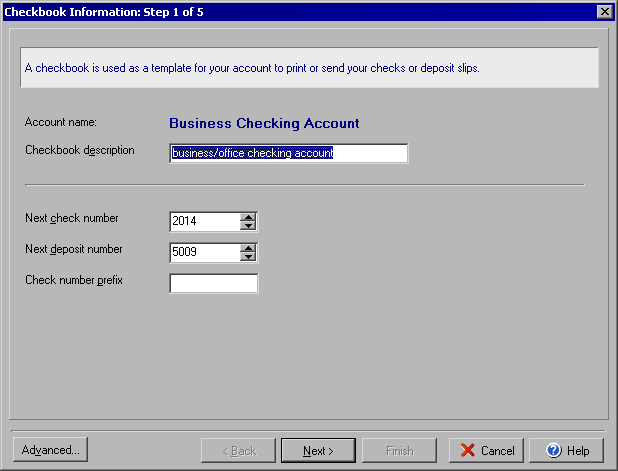Image resolution: width=618 pixels, height=471 pixels.
Task: Click the 'Next check number' label
Action: 72,218
